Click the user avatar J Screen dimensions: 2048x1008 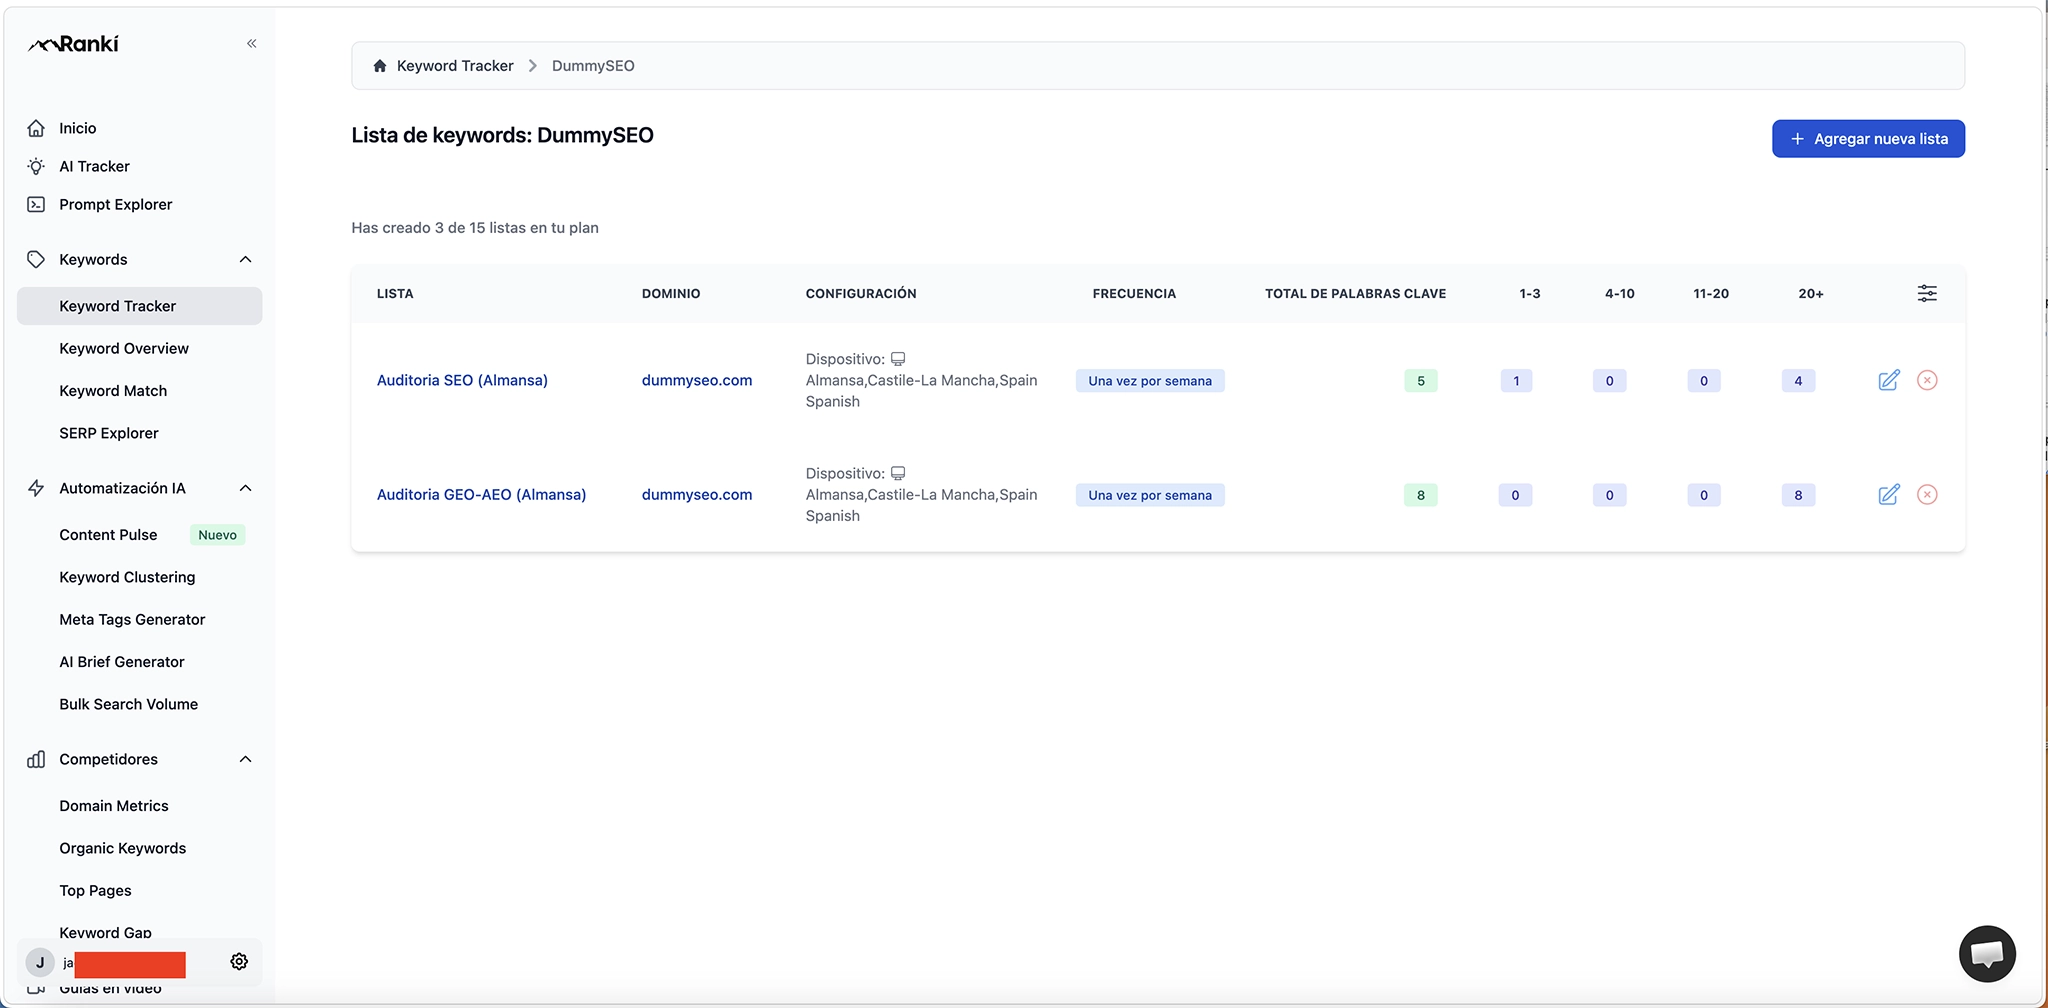[x=40, y=962]
